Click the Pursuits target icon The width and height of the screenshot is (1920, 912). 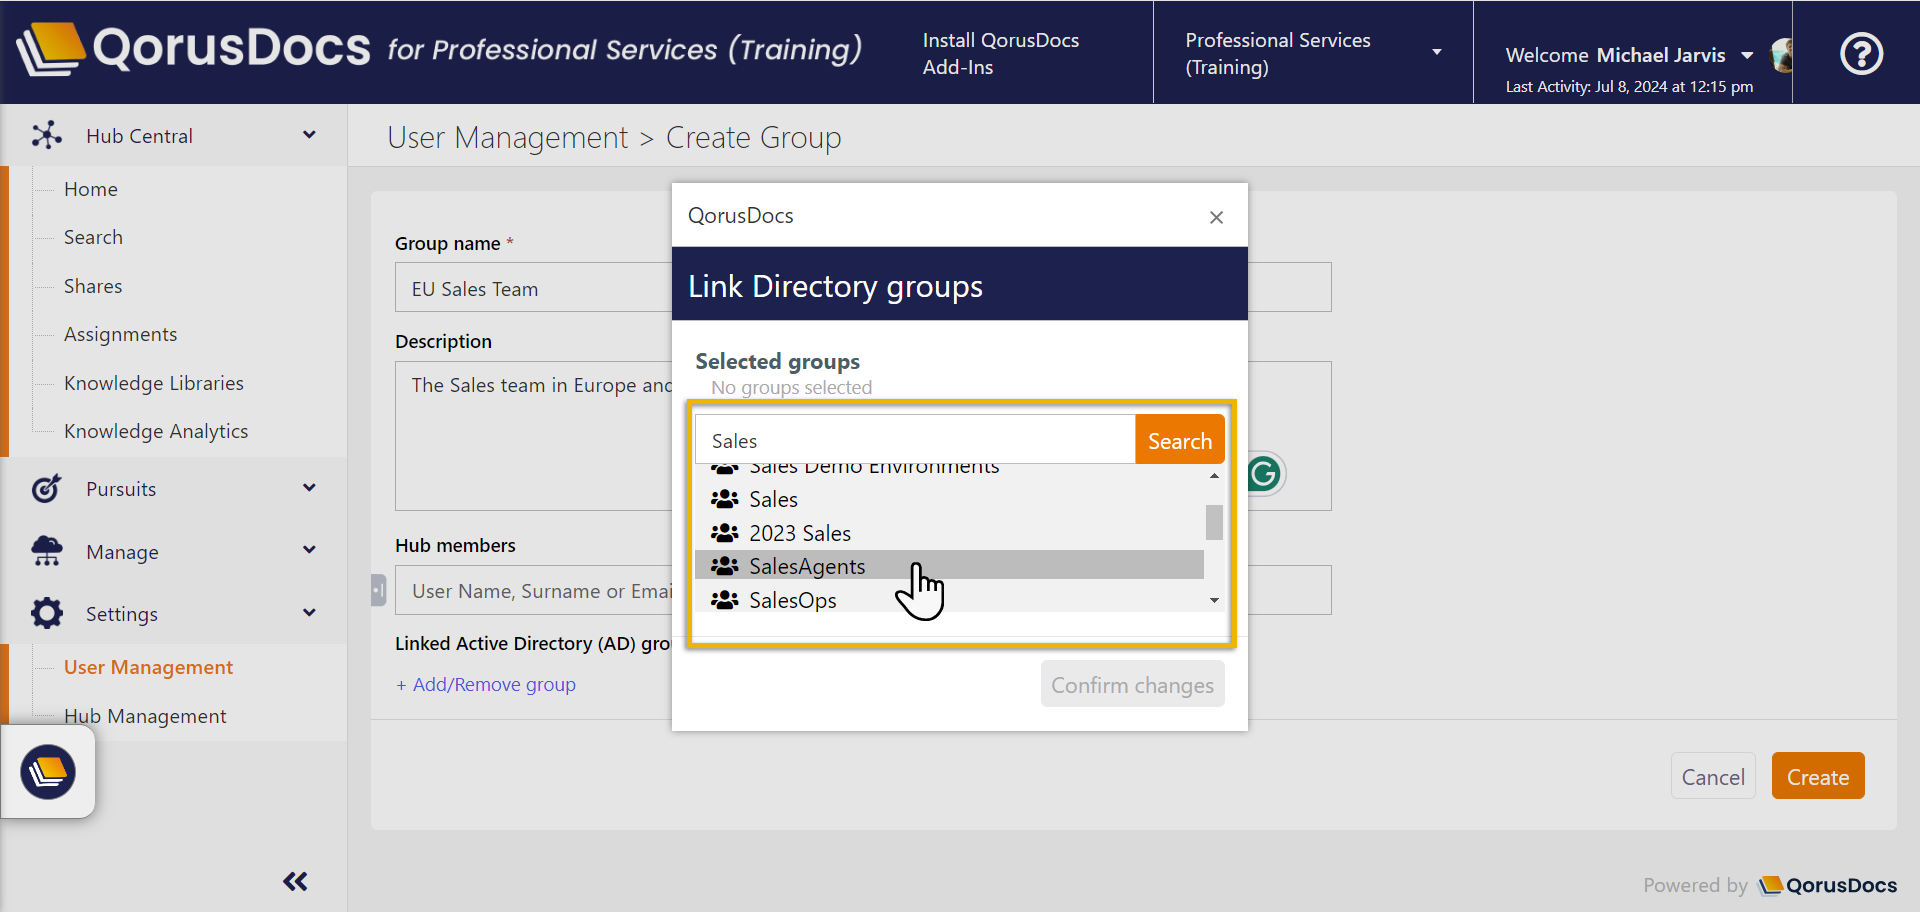click(x=46, y=488)
